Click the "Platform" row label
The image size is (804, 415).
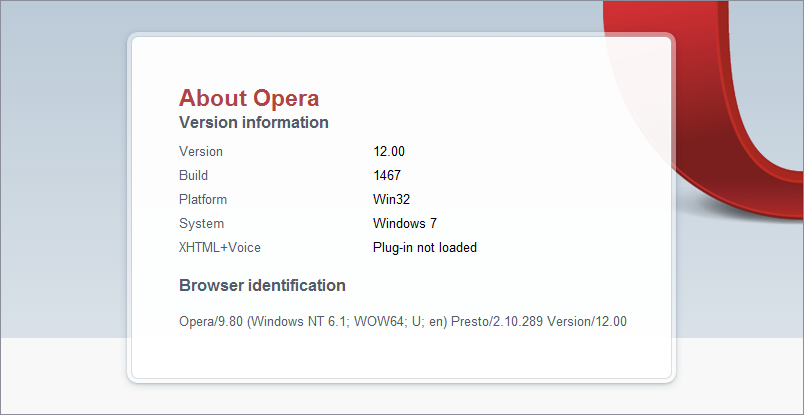[203, 200]
